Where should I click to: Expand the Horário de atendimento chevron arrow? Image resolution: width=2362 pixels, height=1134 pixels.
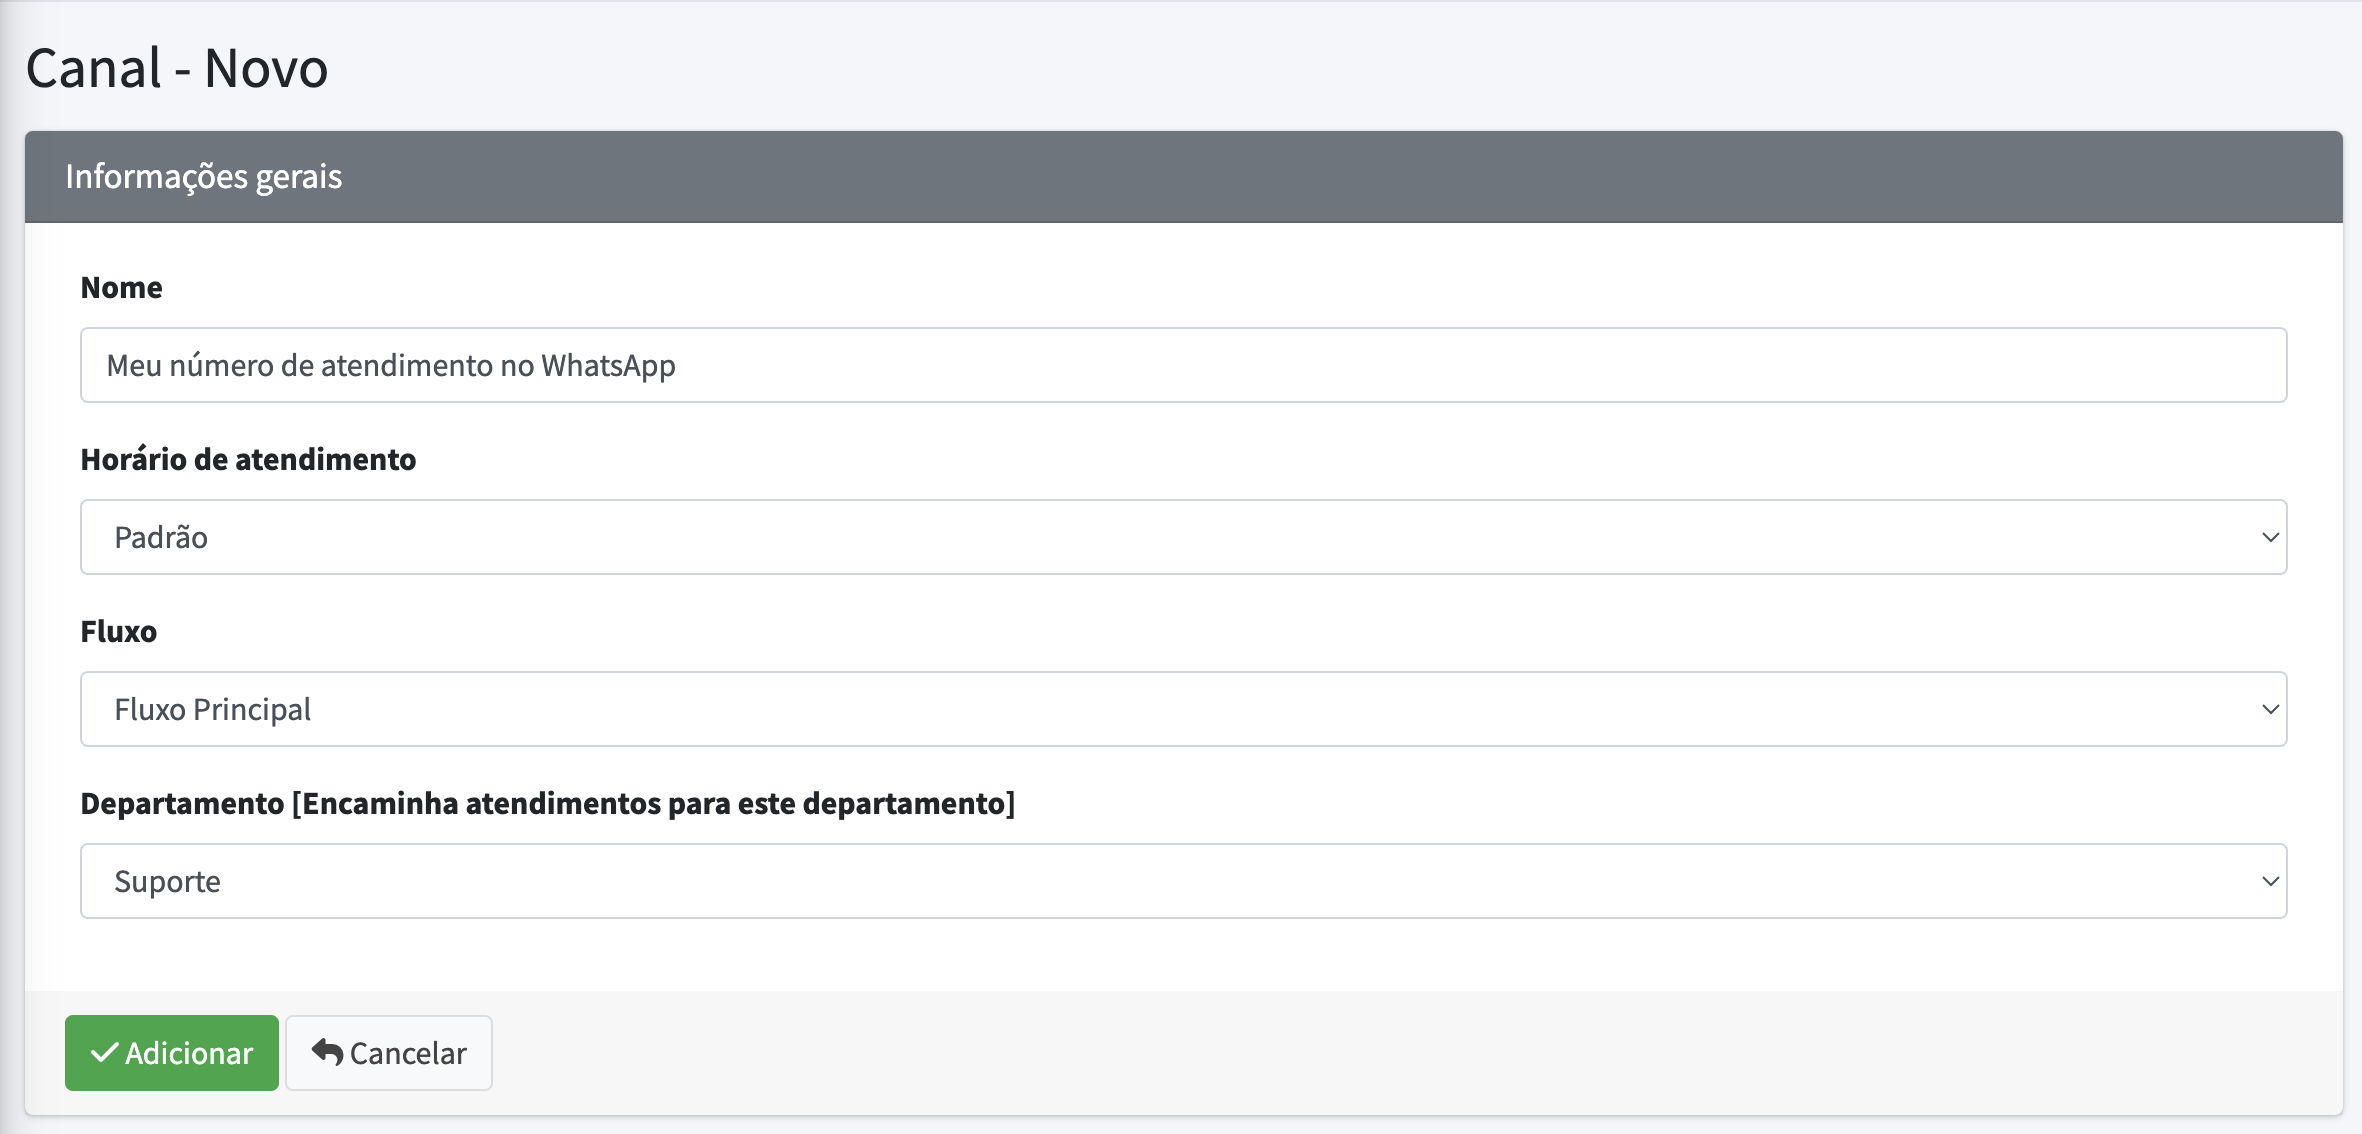click(x=2270, y=537)
